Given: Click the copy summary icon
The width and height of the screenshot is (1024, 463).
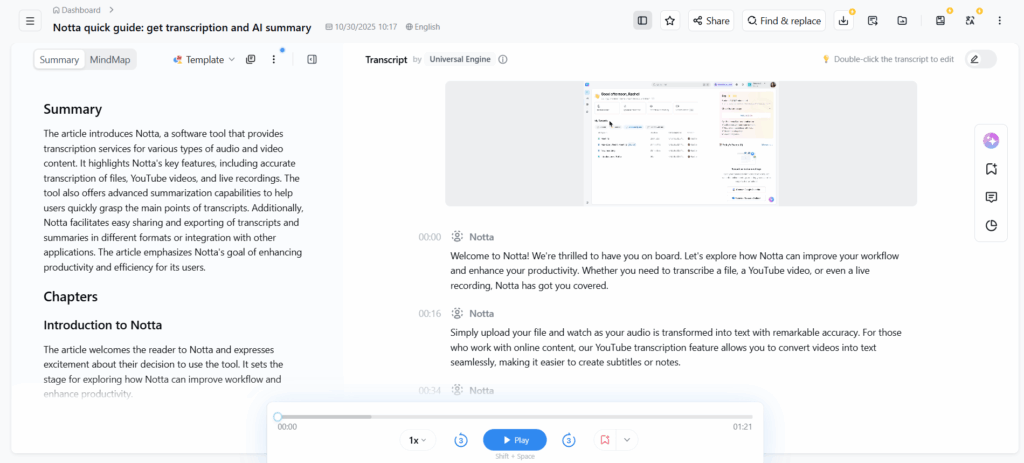Looking at the screenshot, I should click(250, 59).
